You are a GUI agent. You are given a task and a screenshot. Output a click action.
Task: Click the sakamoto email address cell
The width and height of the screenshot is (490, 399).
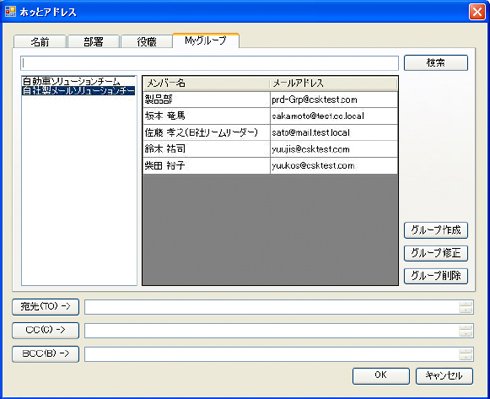tap(334, 116)
